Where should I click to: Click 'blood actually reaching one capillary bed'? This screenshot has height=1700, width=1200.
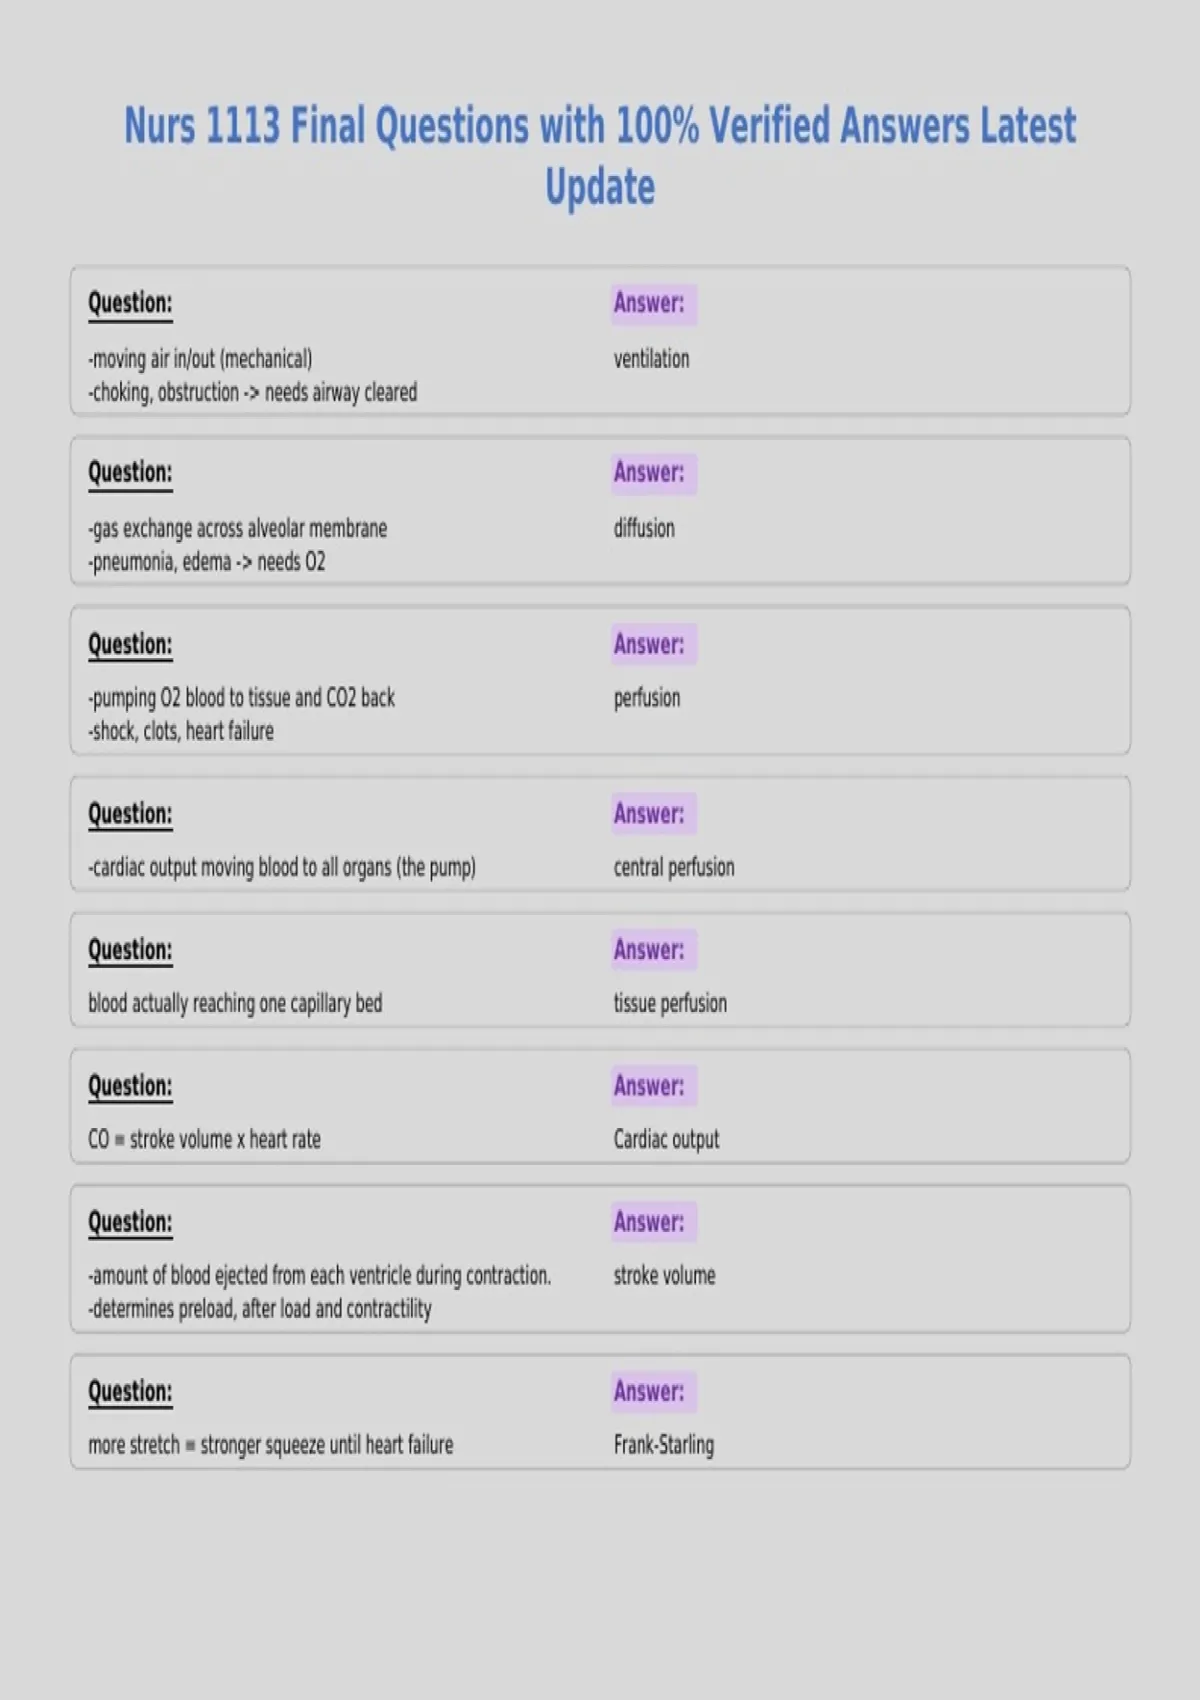(x=235, y=1003)
